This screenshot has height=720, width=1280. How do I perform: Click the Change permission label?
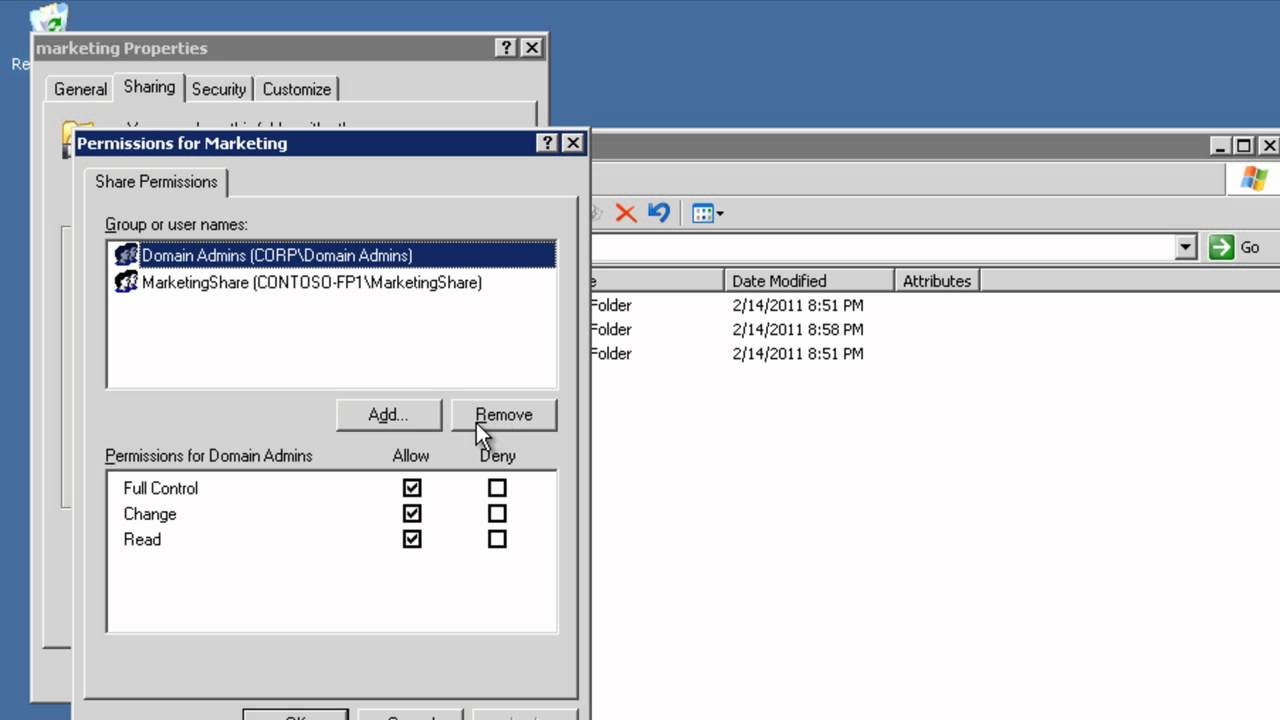pos(150,514)
